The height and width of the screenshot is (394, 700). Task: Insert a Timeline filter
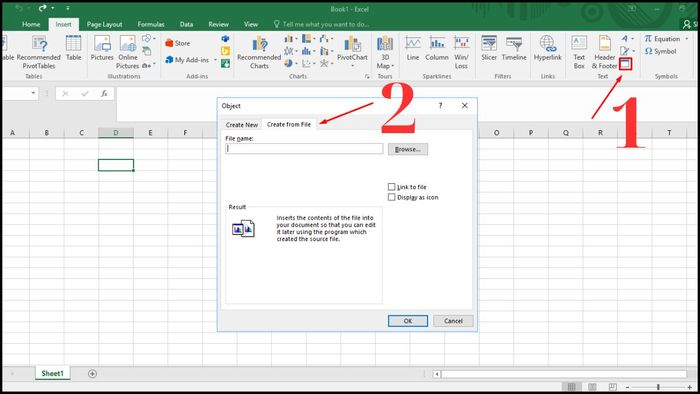(514, 48)
